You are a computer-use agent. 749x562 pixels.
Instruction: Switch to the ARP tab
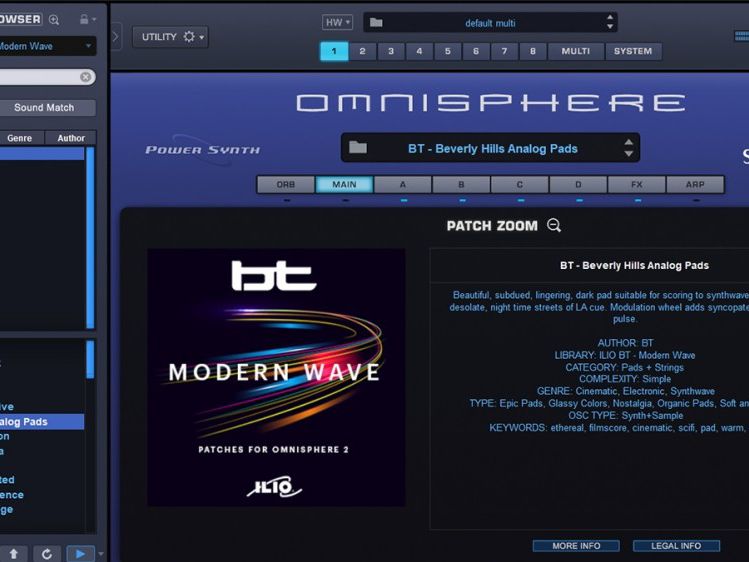695,184
